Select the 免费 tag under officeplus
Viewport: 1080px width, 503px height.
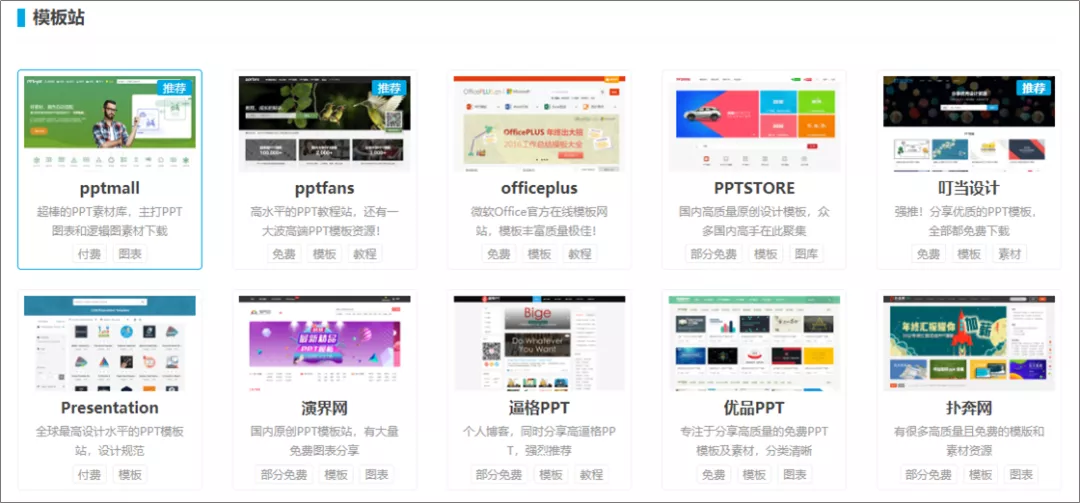499,254
